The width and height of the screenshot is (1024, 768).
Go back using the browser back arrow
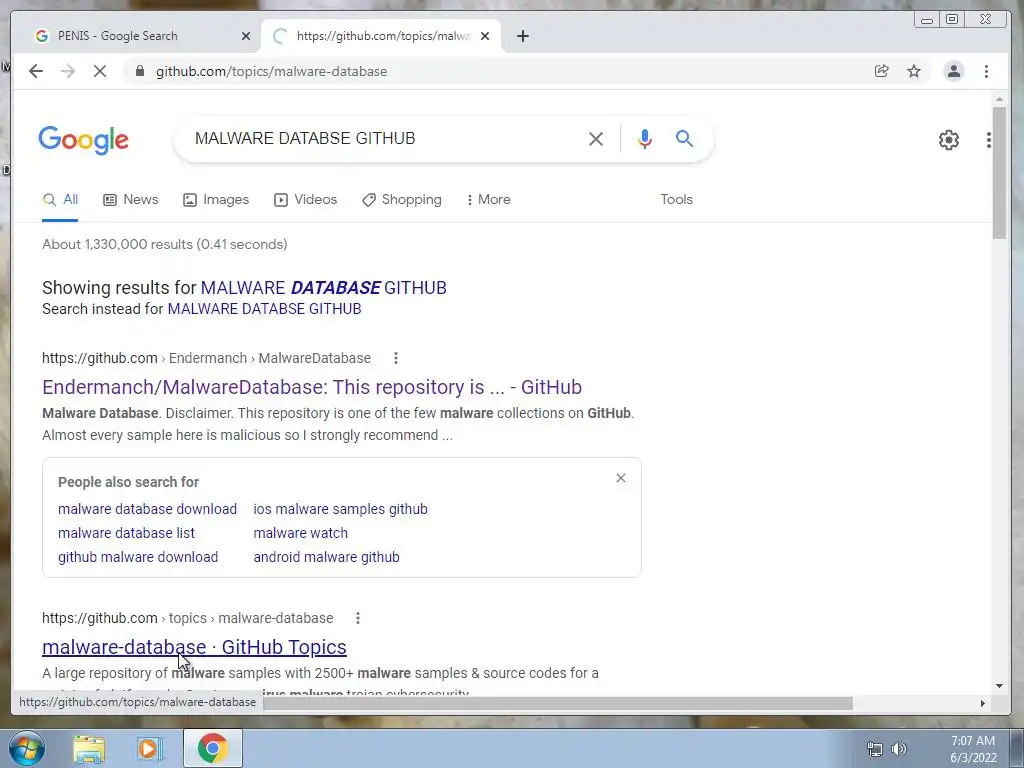pos(36,71)
